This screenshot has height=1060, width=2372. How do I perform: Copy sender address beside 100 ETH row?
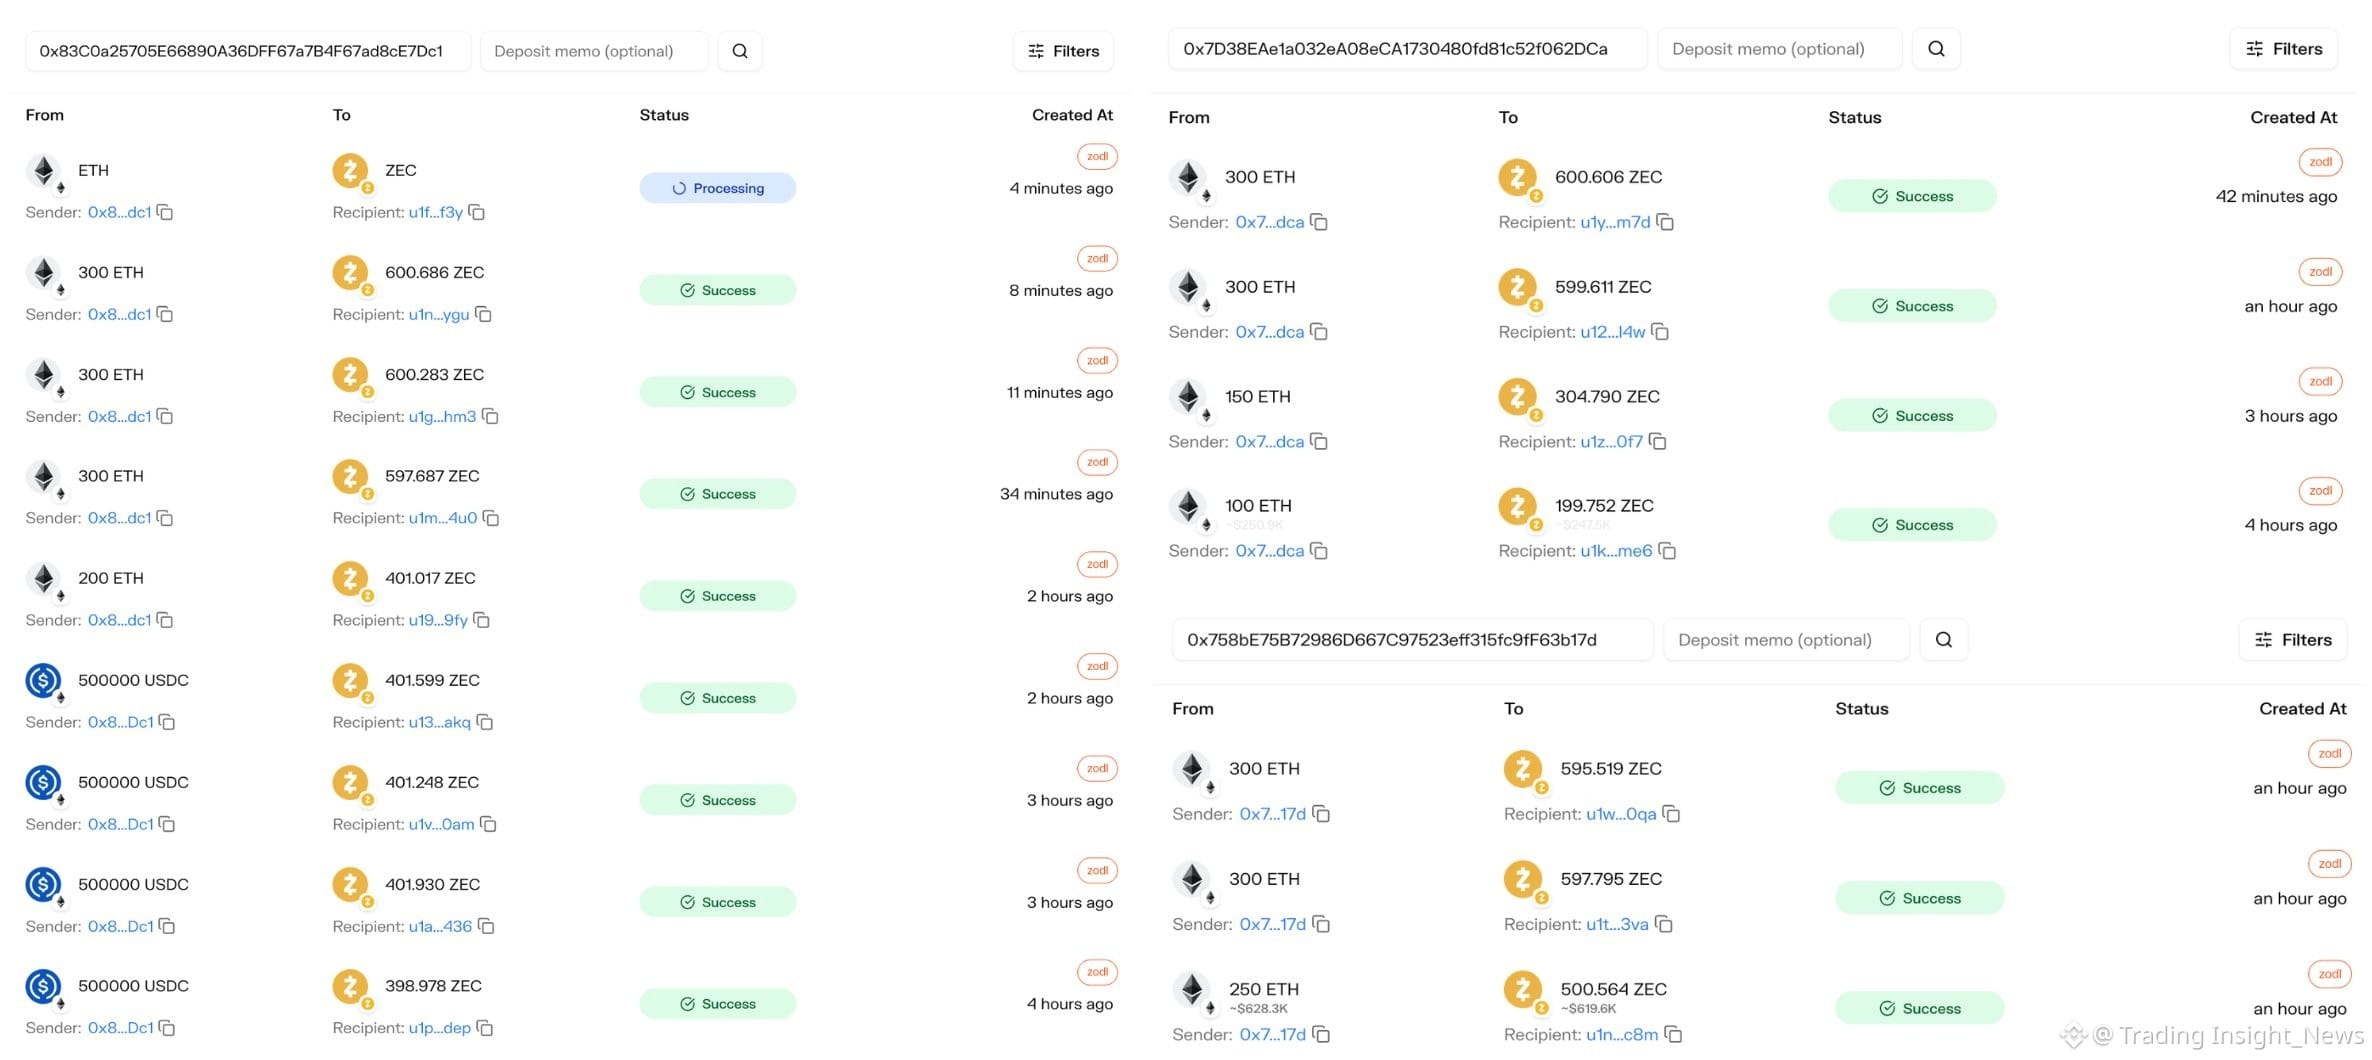click(x=1319, y=551)
